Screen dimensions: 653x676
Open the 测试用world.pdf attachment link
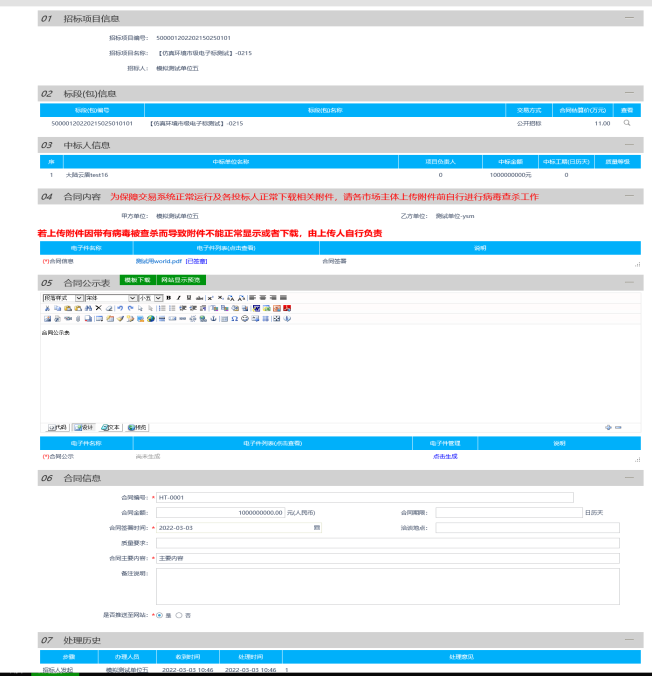(158, 260)
